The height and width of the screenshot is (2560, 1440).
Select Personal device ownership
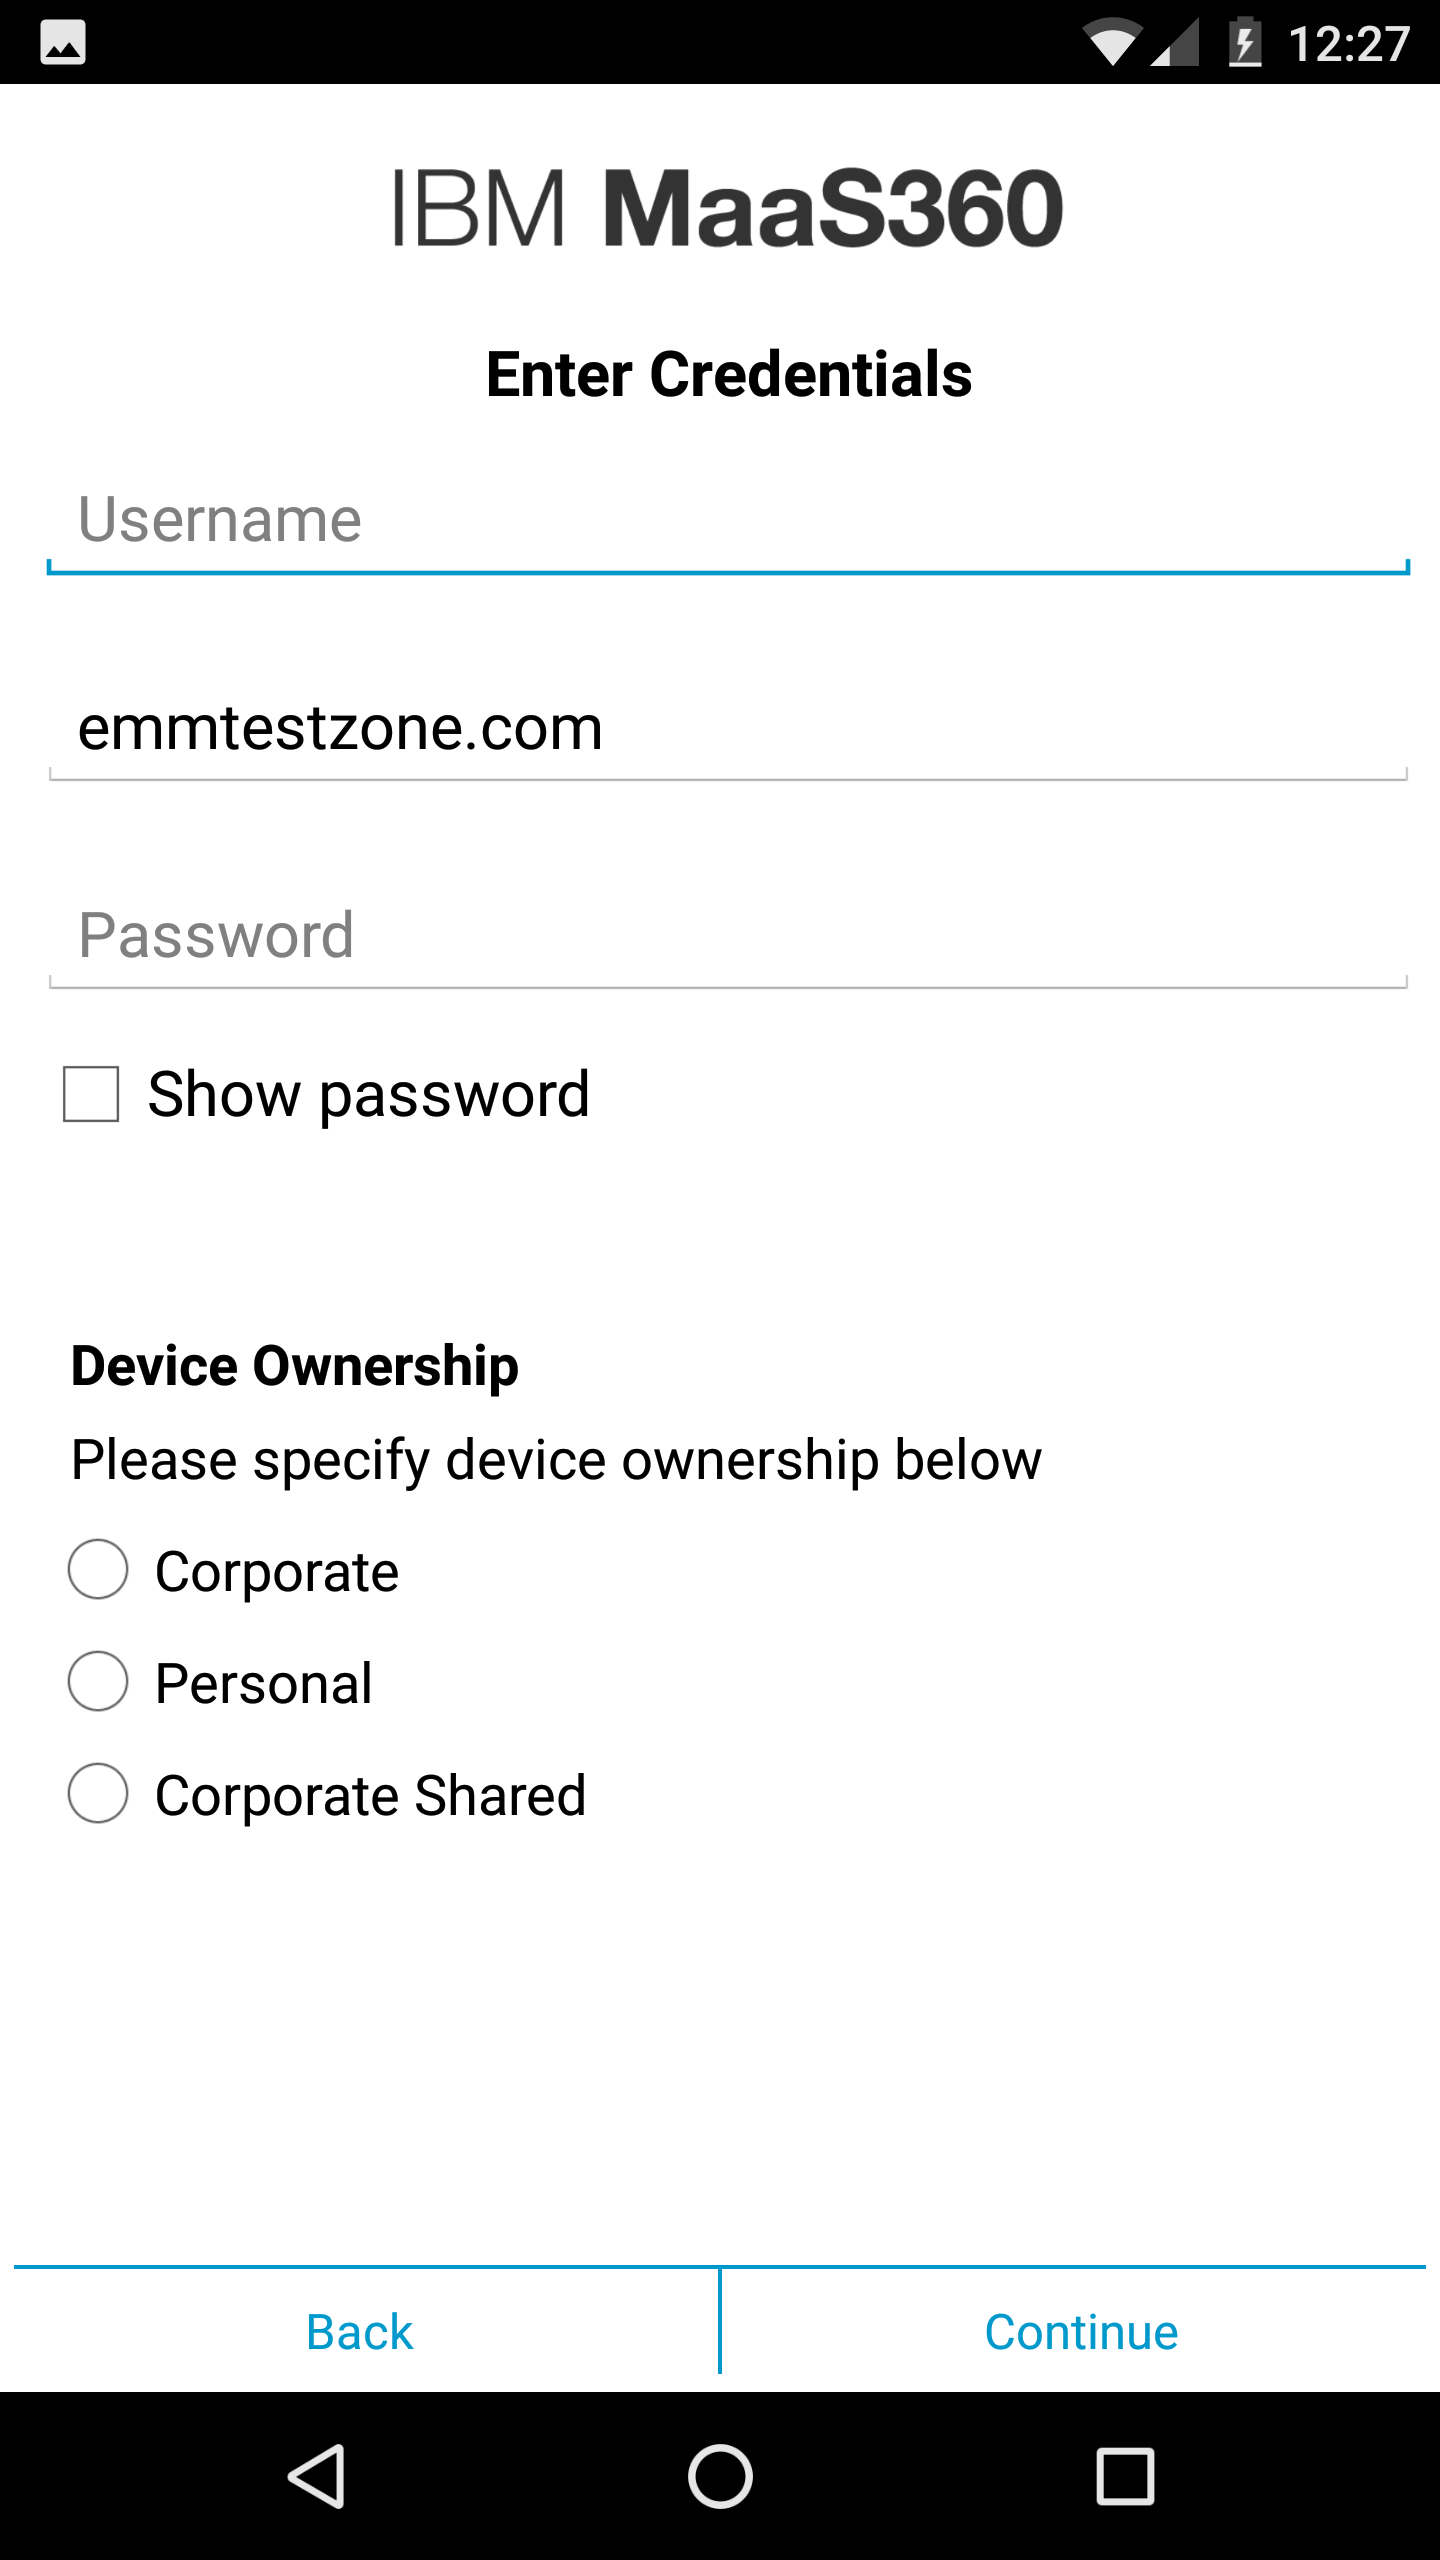pyautogui.click(x=97, y=1682)
